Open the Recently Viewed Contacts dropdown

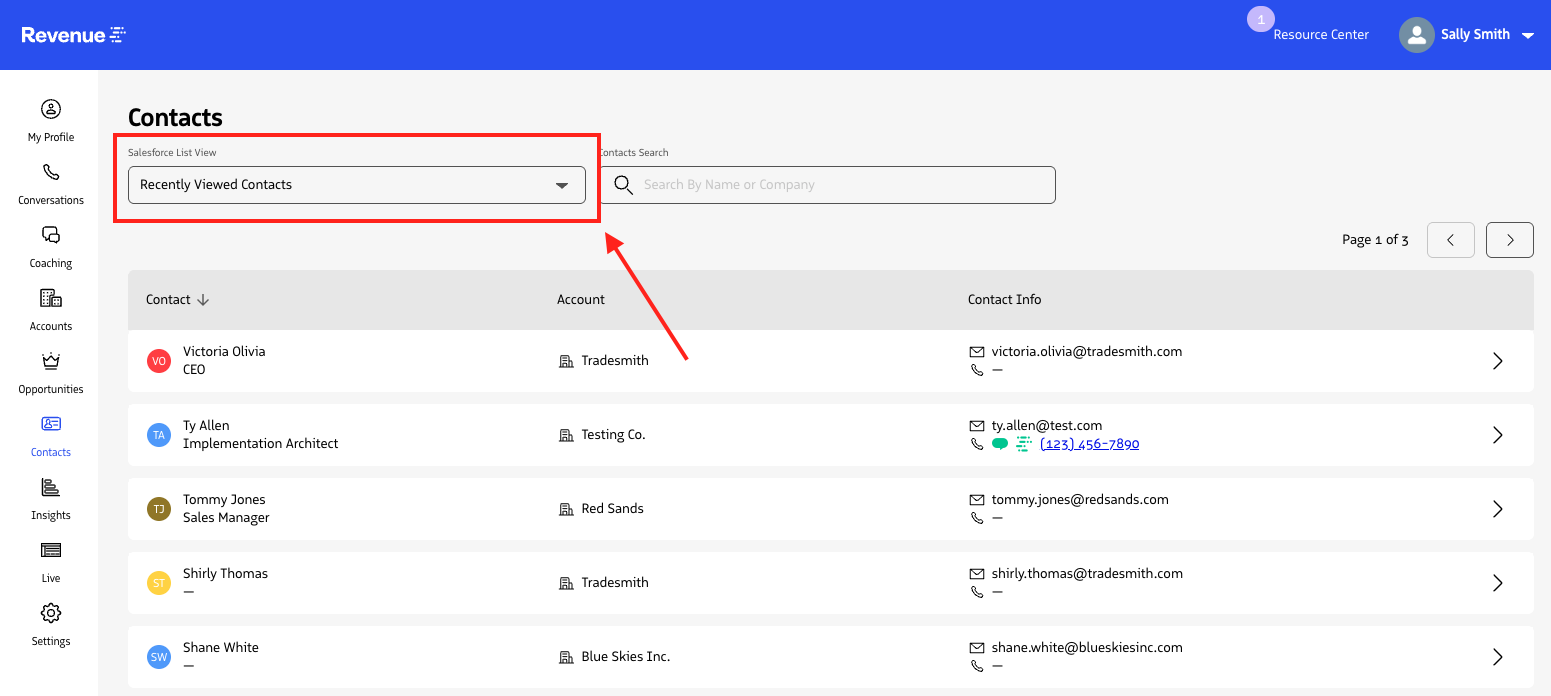[x=357, y=184]
